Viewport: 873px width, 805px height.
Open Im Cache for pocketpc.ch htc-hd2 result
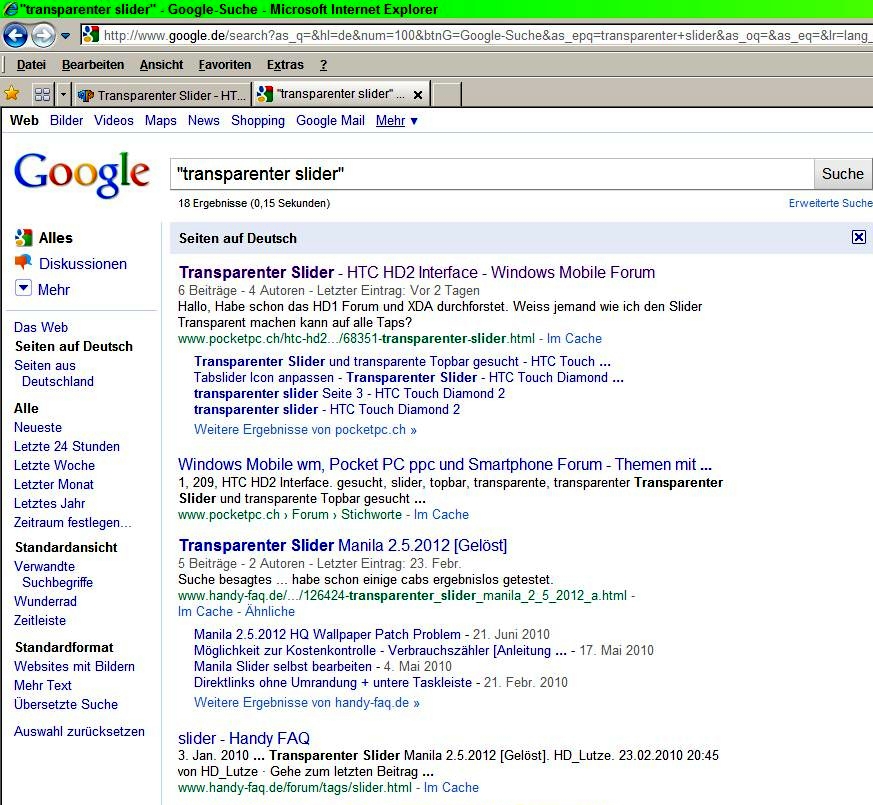click(x=574, y=338)
